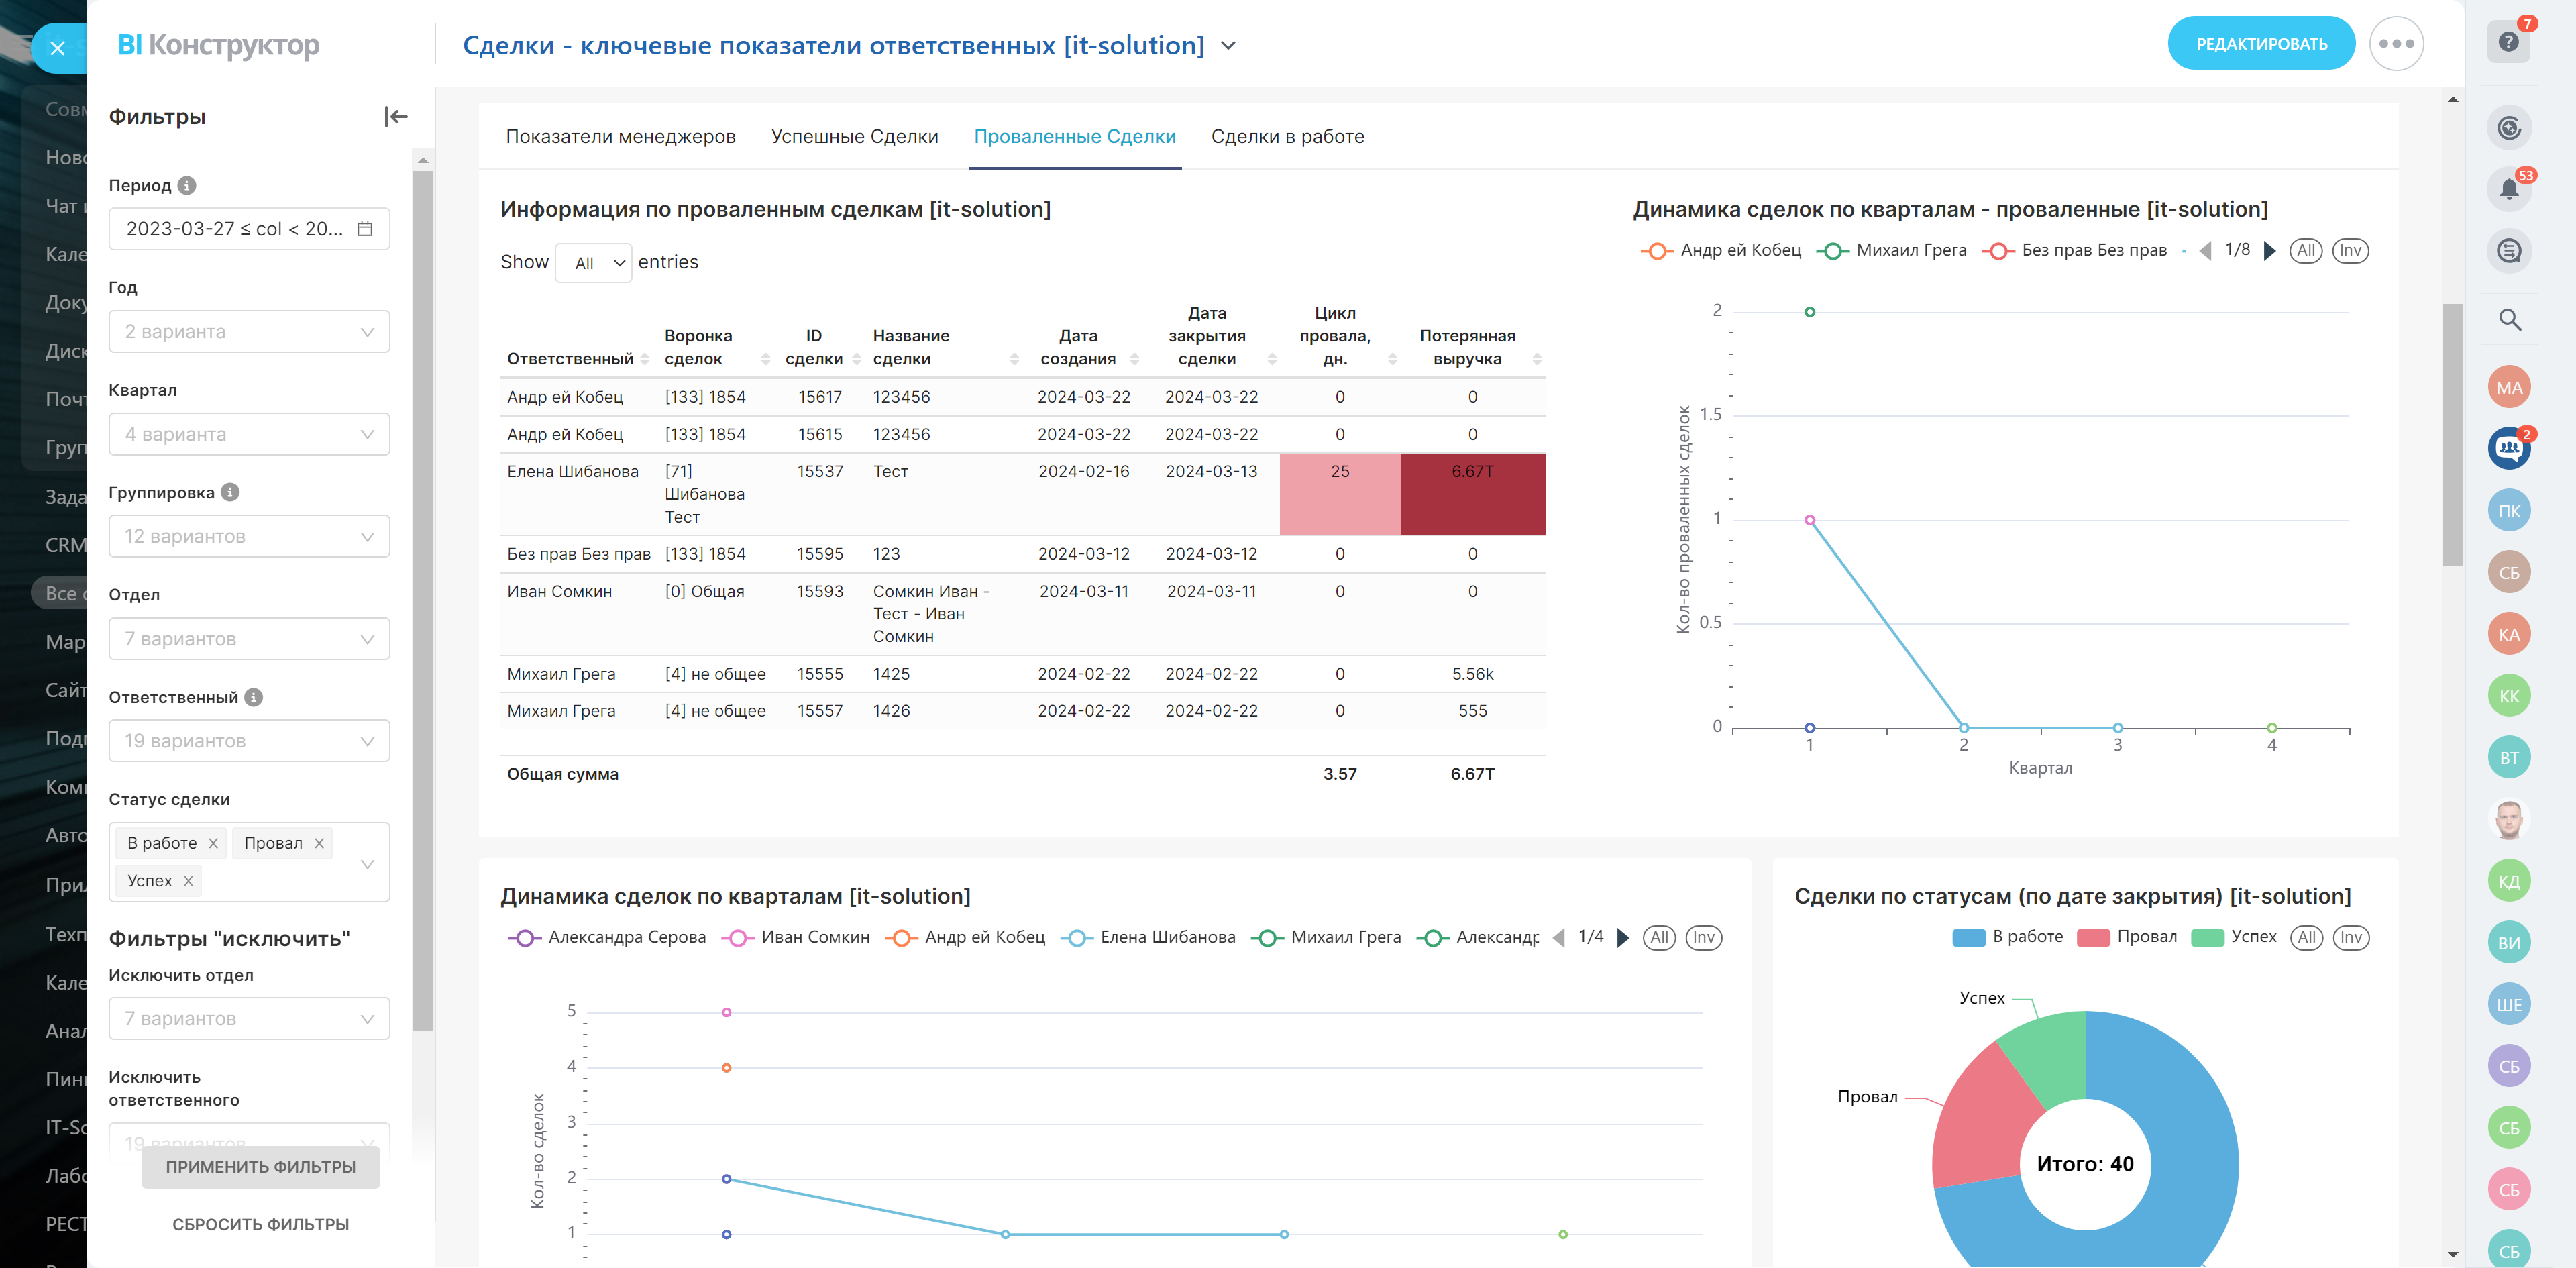Collapse the Filters panel with arrow icon
Viewport: 2576px width, 1268px height.
[x=396, y=117]
